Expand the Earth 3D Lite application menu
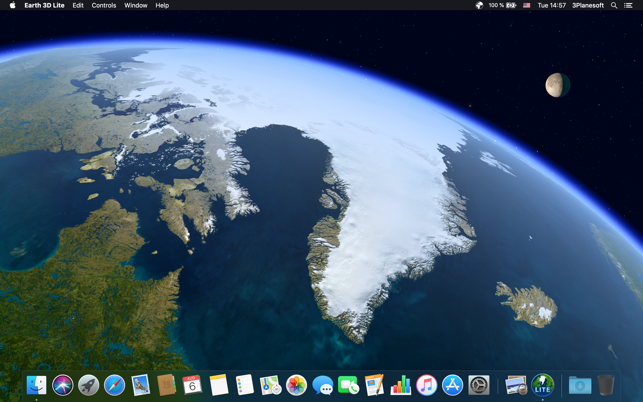 point(44,5)
